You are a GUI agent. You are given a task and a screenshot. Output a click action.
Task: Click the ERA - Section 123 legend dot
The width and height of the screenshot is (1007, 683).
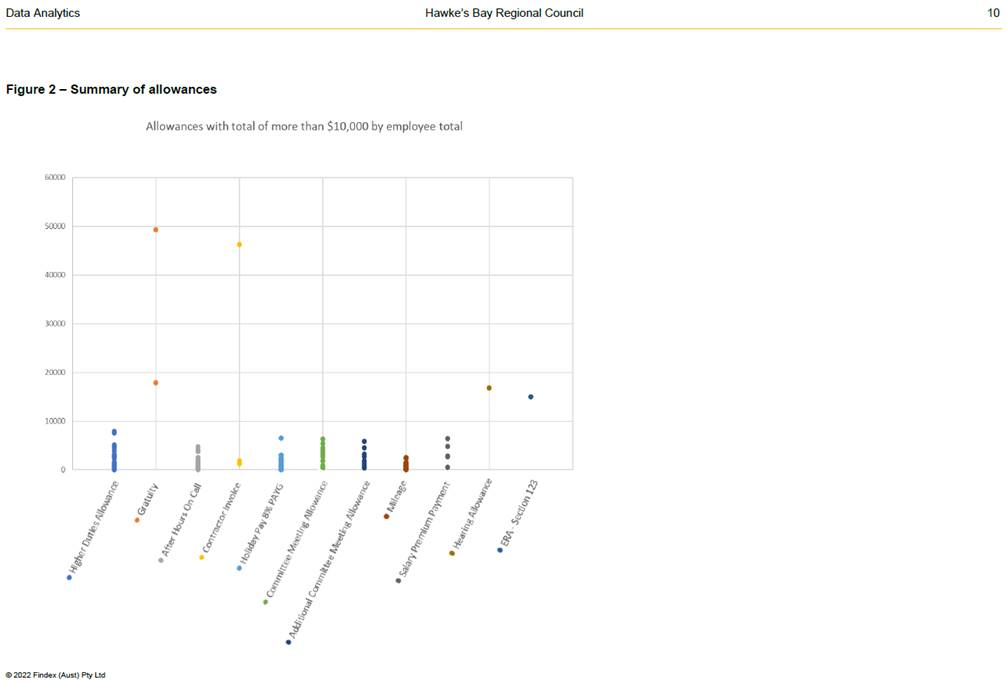500,550
